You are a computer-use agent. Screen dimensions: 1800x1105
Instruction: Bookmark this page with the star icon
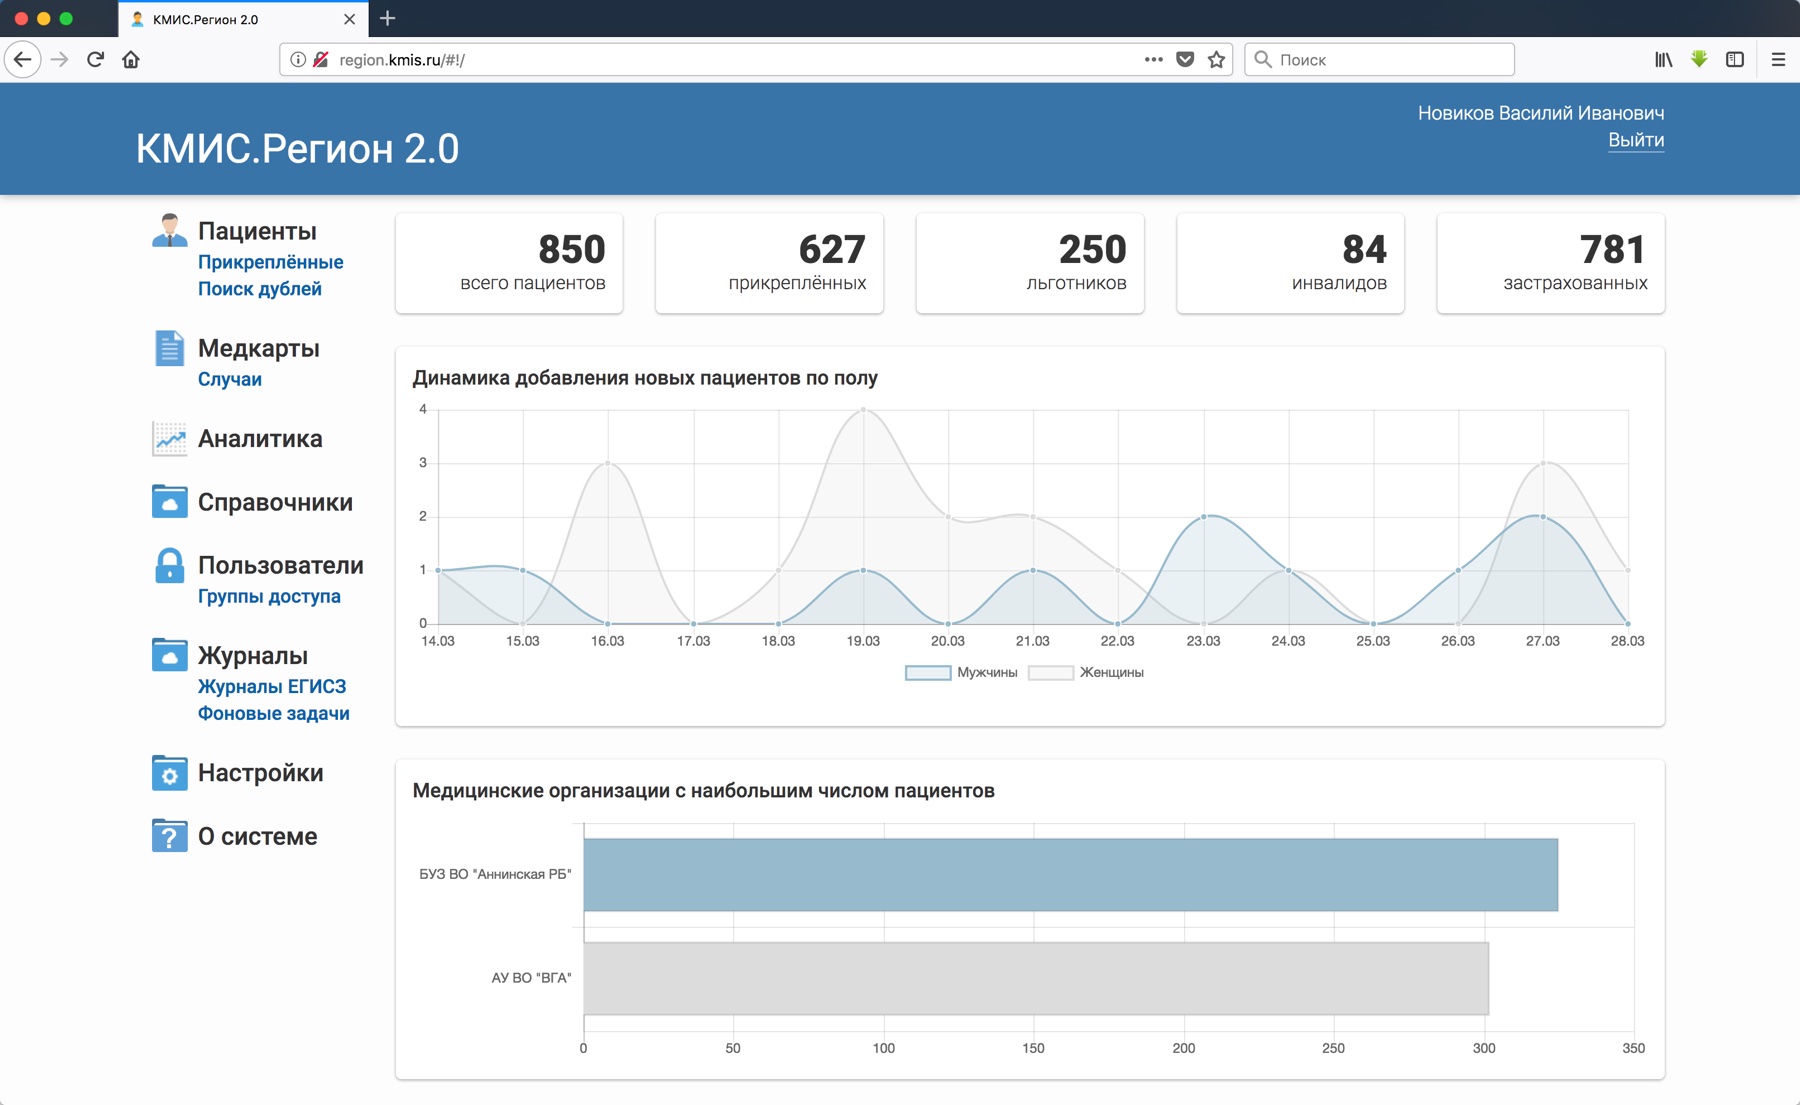(x=1216, y=60)
